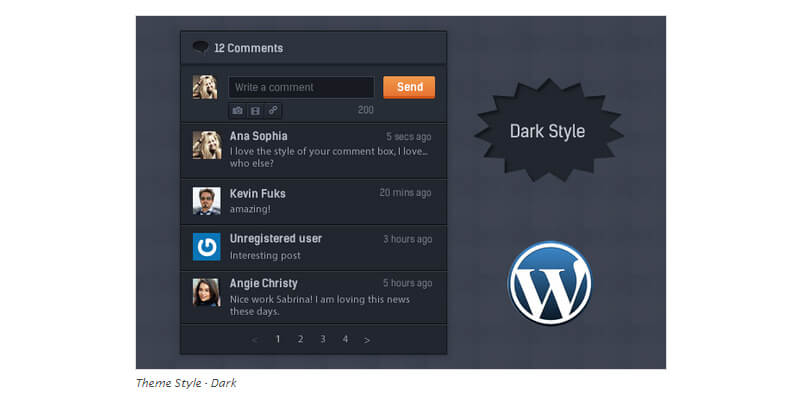800x400 pixels.
Task: Click comment "Nice work Sabrina!" text
Action: [320, 305]
